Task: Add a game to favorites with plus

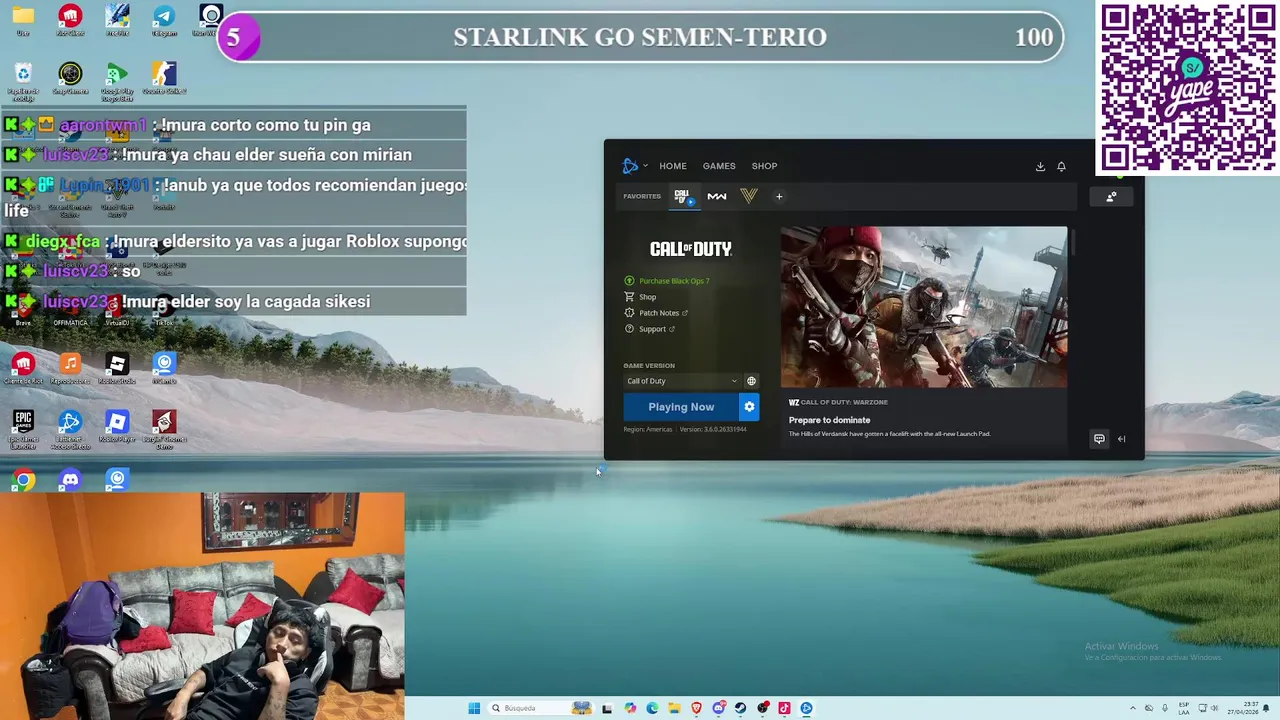Action: tap(779, 196)
